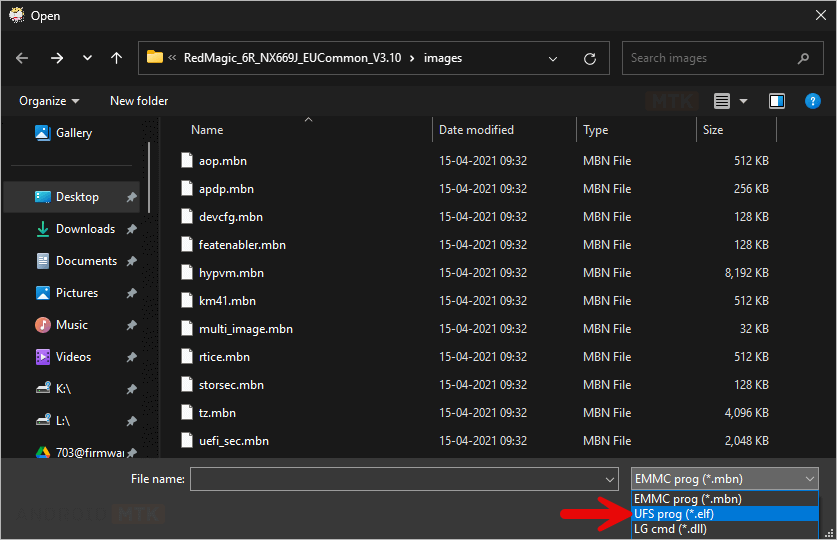The width and height of the screenshot is (837, 540).
Task: Click the Search images input box
Action: (710, 58)
